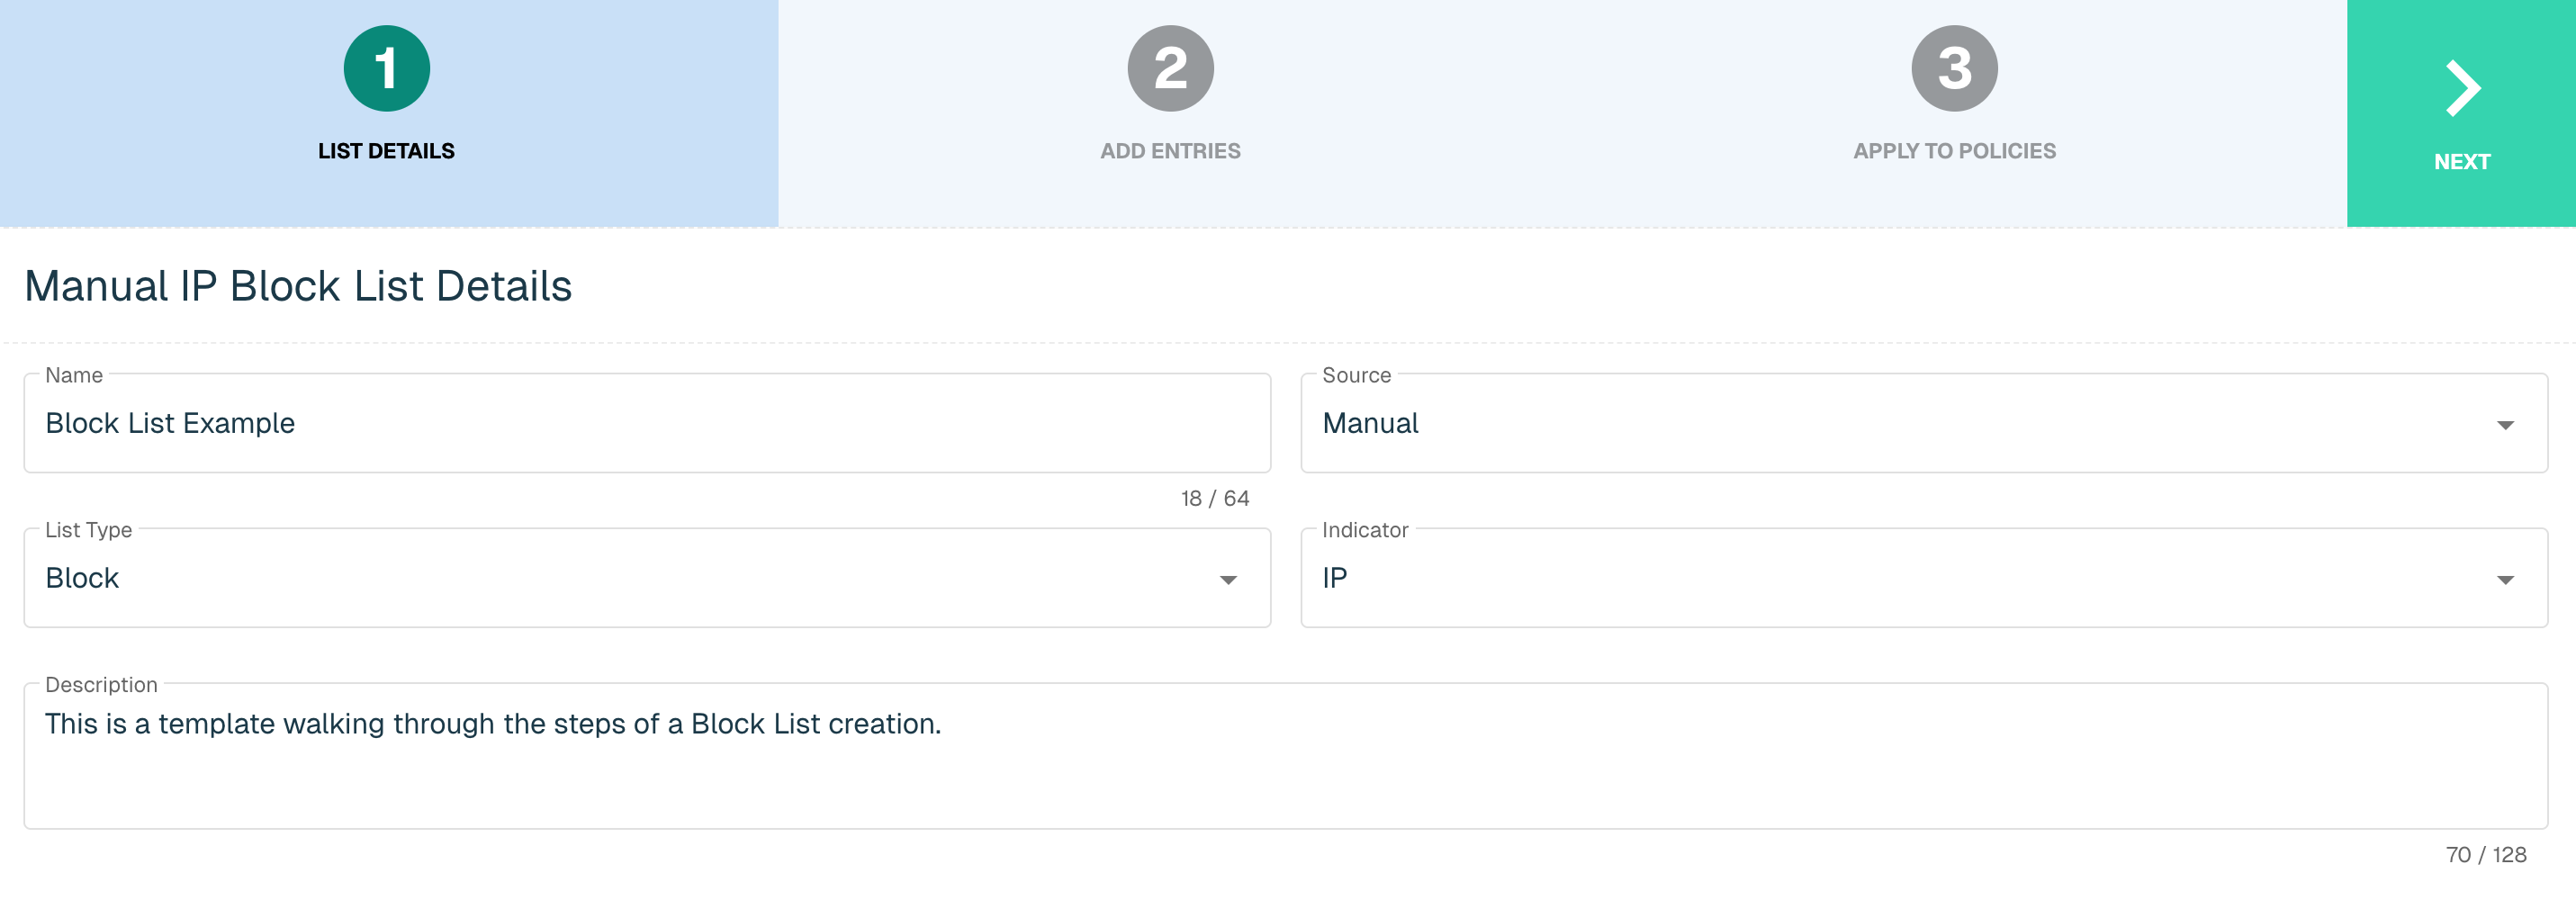Go to Apply to Policies step label
The height and width of the screenshot is (909, 2576).
(x=1954, y=151)
